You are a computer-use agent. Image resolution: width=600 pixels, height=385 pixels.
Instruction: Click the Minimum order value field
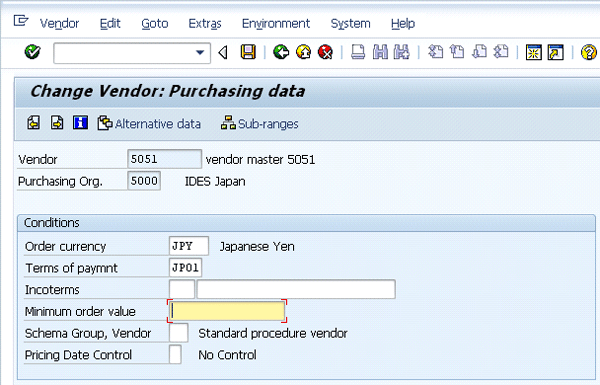coord(227,311)
